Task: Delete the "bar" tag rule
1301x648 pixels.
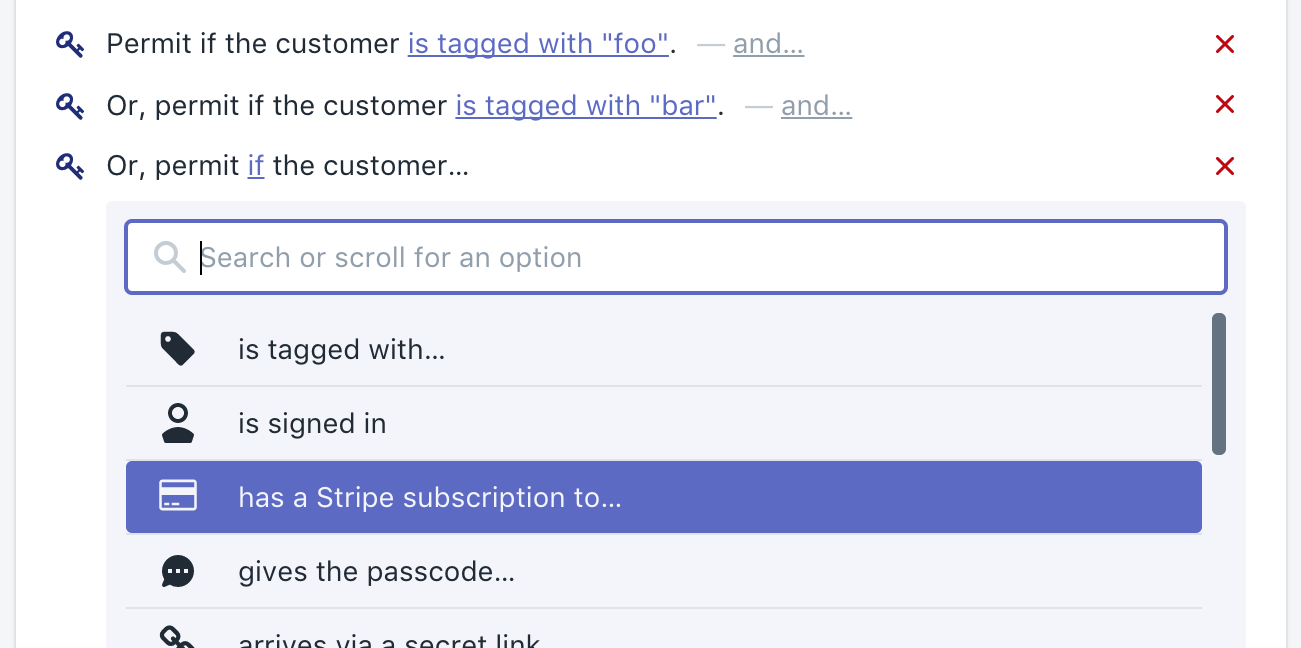Action: (1224, 105)
